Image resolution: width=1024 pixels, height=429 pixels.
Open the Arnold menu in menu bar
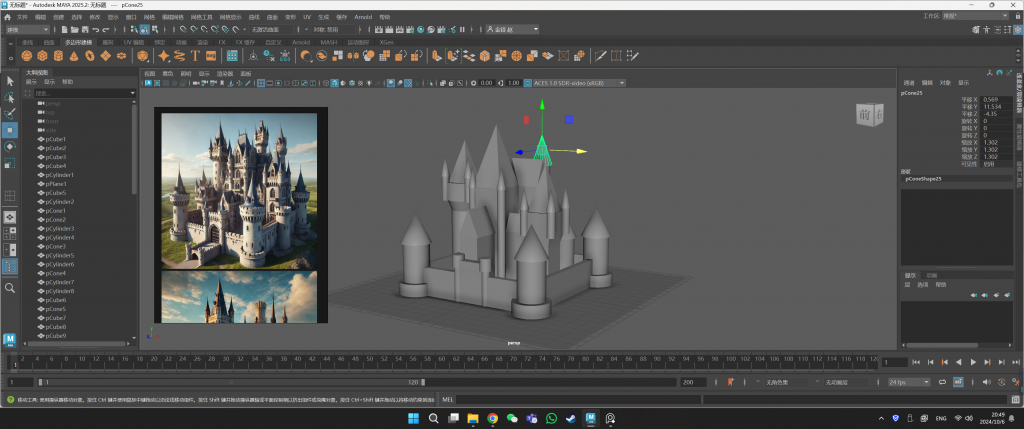click(363, 17)
